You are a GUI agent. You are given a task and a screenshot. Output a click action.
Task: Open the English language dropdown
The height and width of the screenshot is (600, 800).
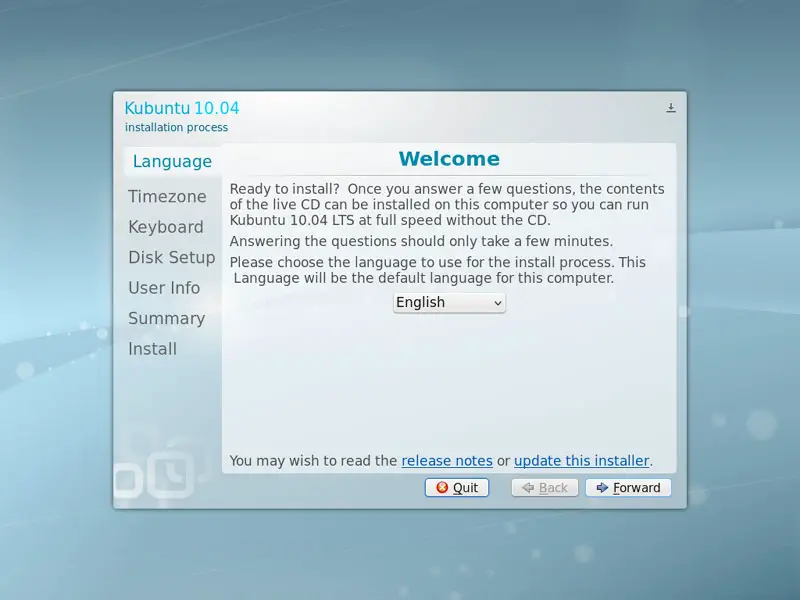pos(449,303)
